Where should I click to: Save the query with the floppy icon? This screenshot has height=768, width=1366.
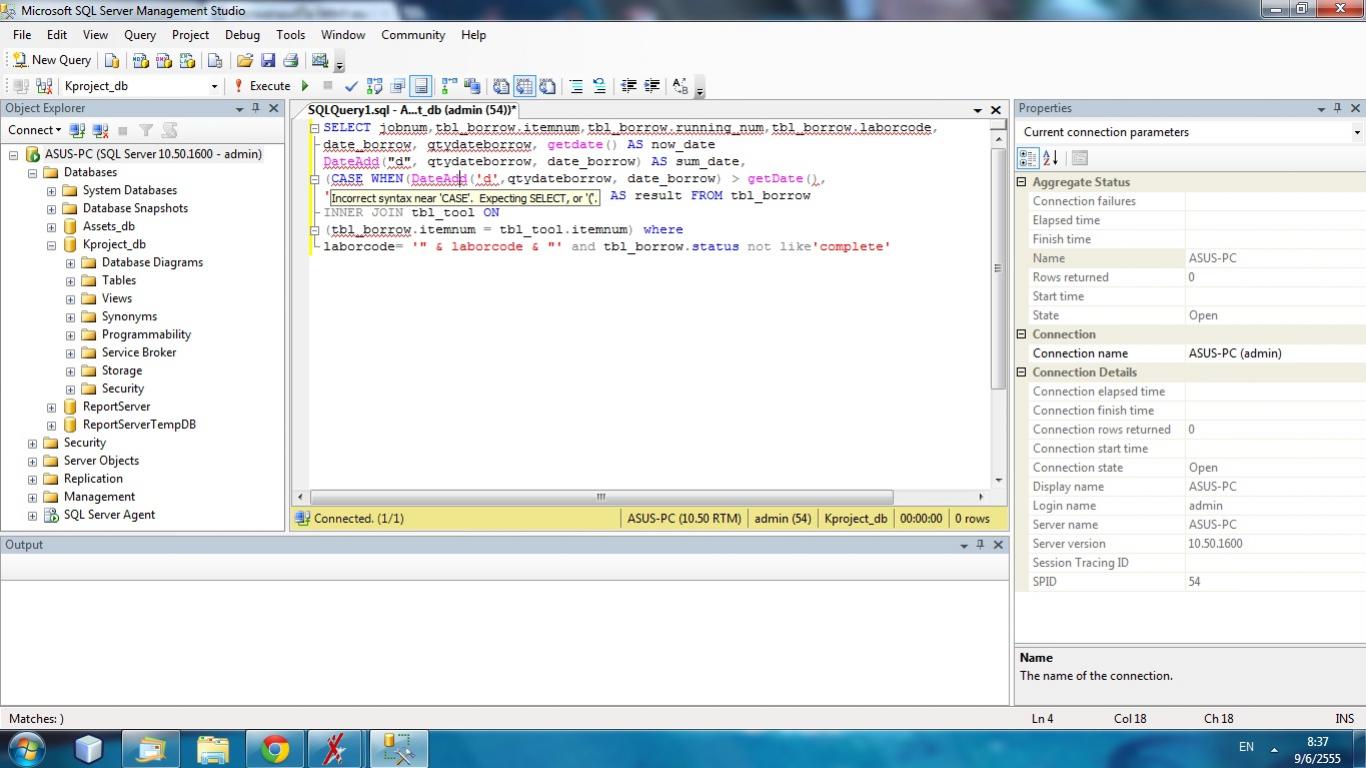tap(267, 60)
